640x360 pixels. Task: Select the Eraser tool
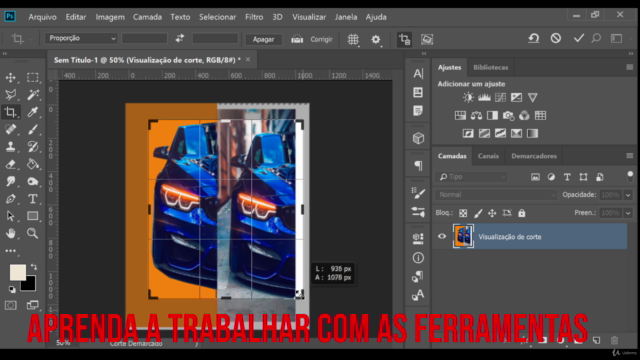click(x=11, y=164)
